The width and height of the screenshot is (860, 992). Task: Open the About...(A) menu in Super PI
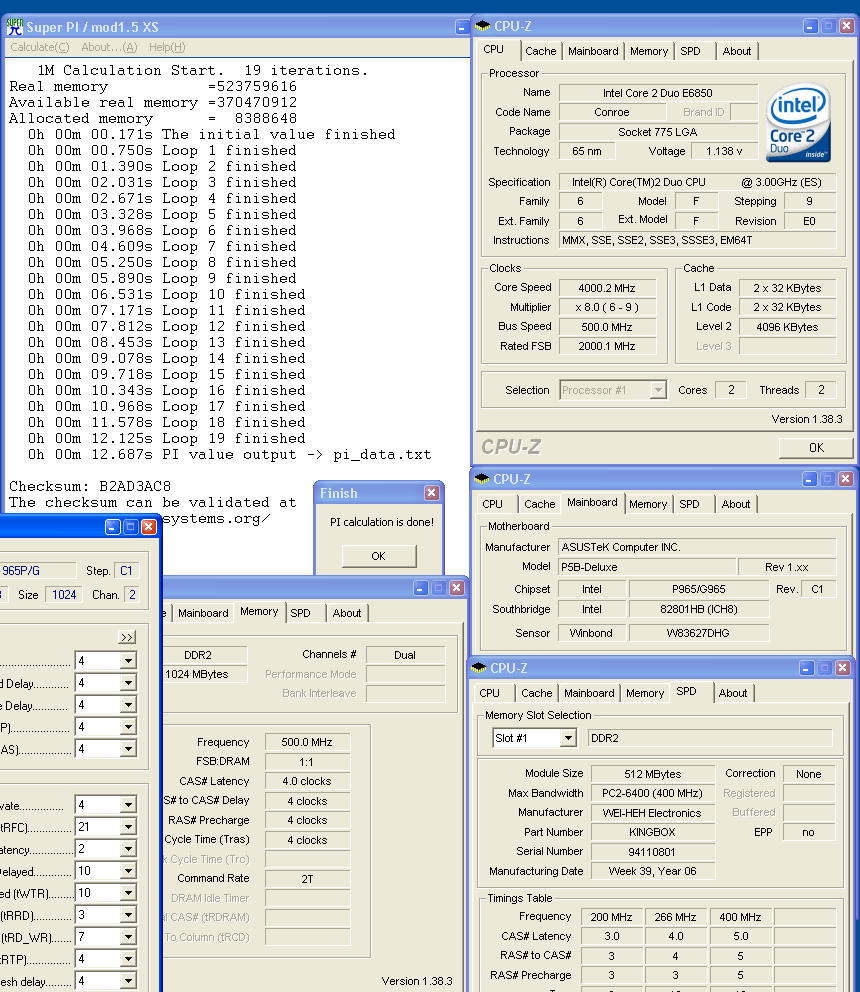coord(109,47)
